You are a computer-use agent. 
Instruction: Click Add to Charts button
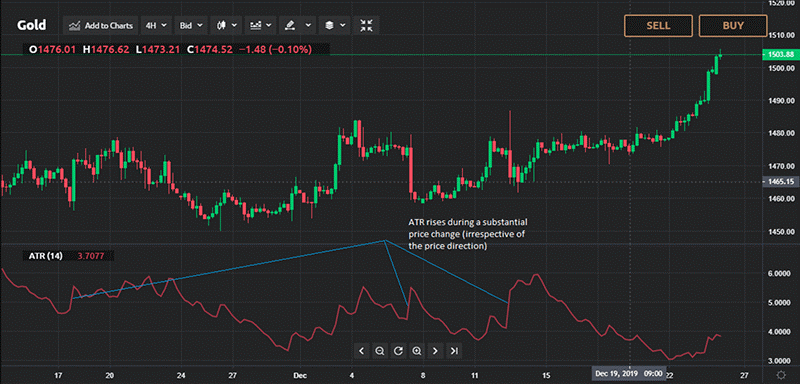click(x=101, y=25)
